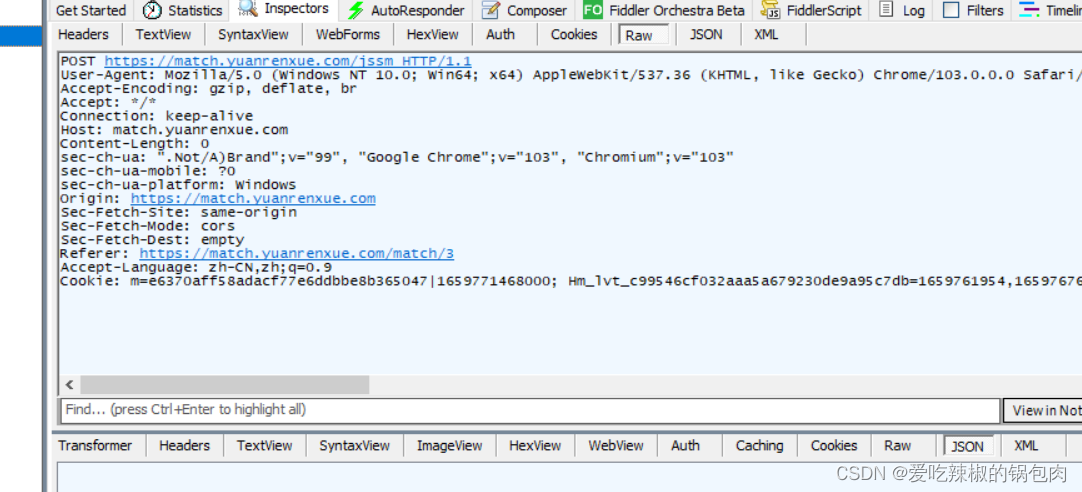The width and height of the screenshot is (1082, 492).
Task: Click the sec-ch-ua-platform: Windows line
Action: point(178,185)
